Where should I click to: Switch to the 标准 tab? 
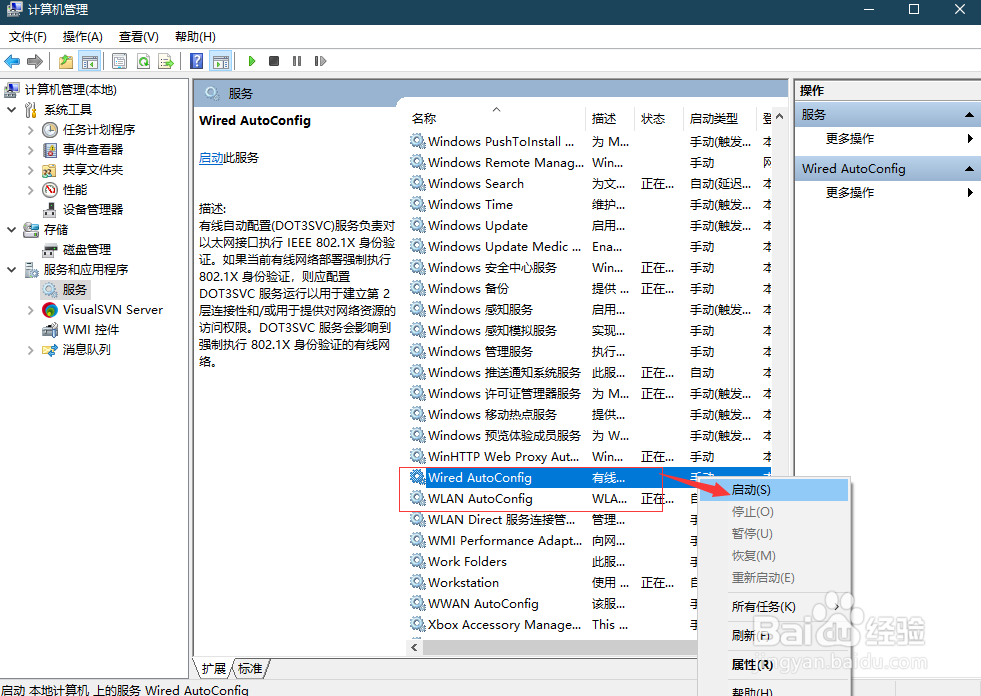click(248, 668)
